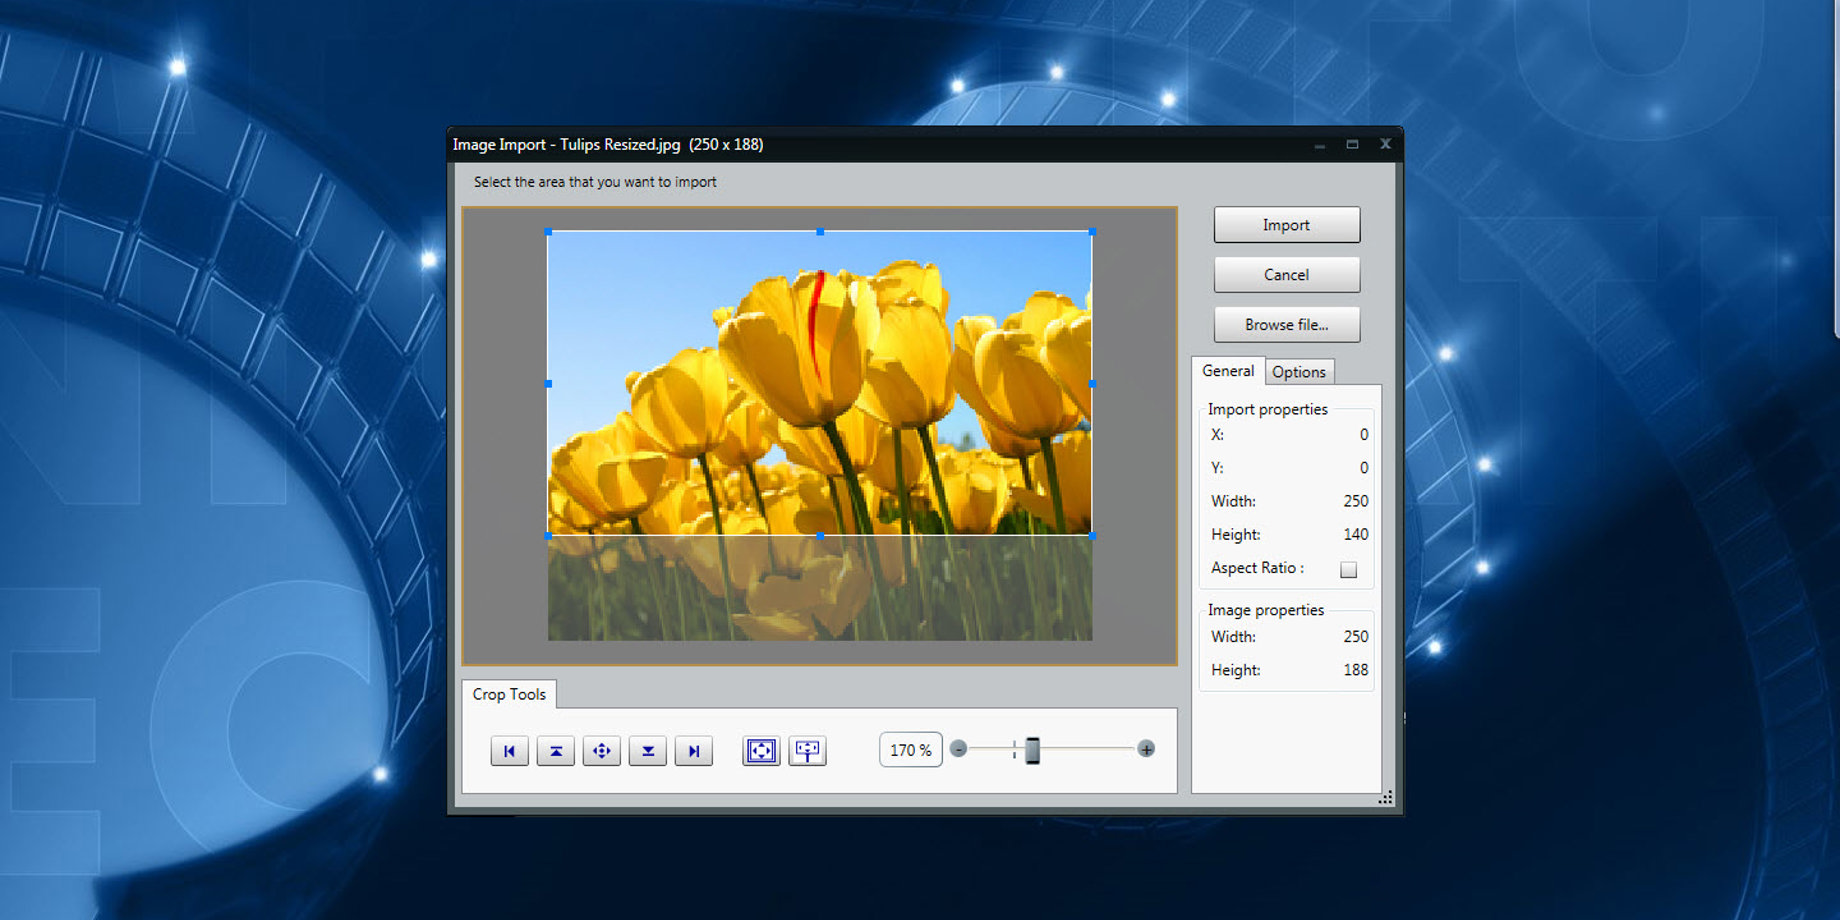1840x920 pixels.
Task: Open the Crop Tools tab
Action: tap(509, 694)
